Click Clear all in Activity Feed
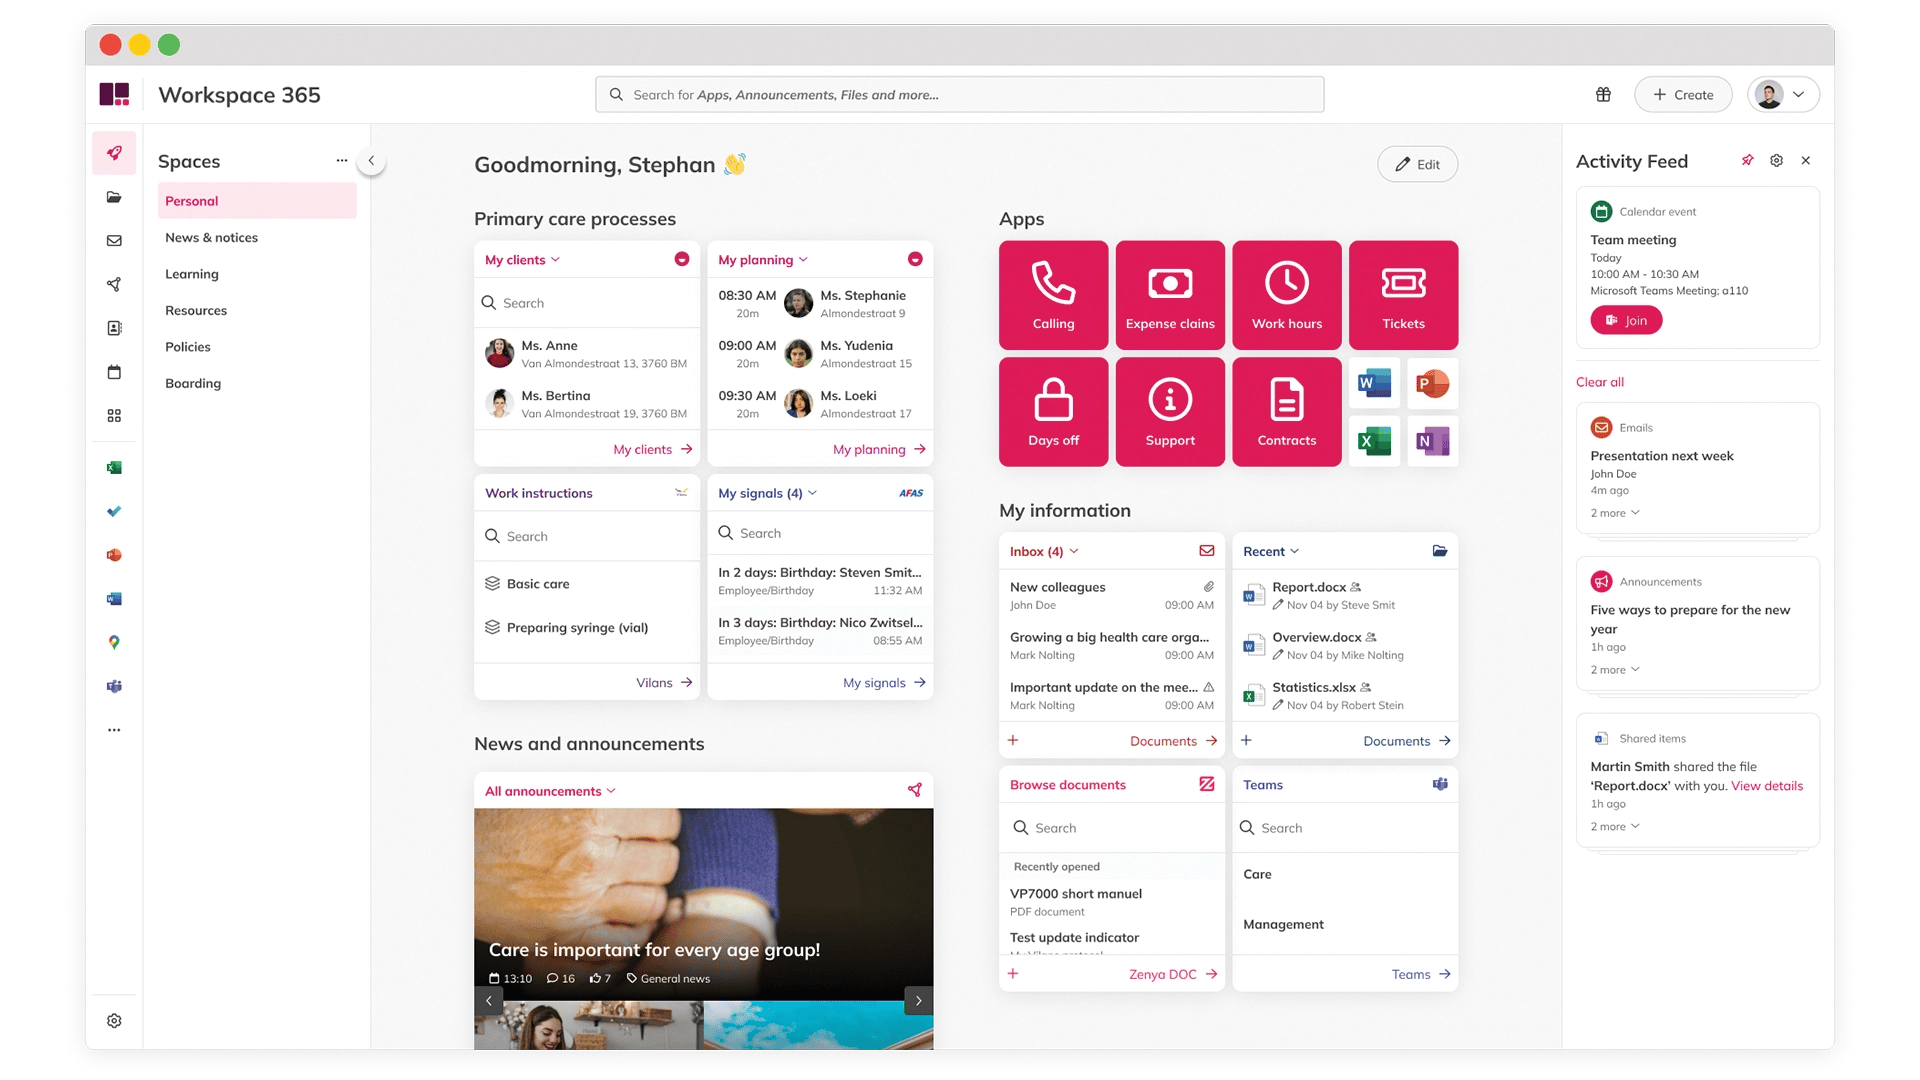 (x=1600, y=382)
